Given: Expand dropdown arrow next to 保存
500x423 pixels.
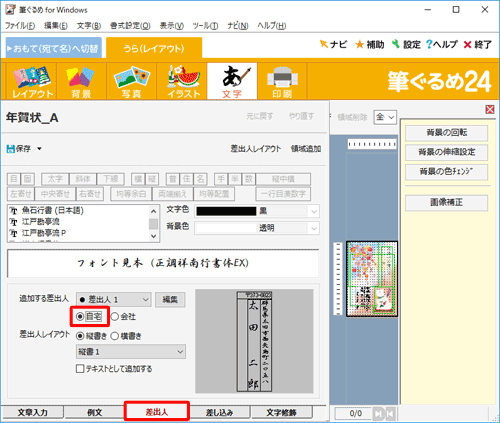Looking at the screenshot, I should pyautogui.click(x=39, y=149).
